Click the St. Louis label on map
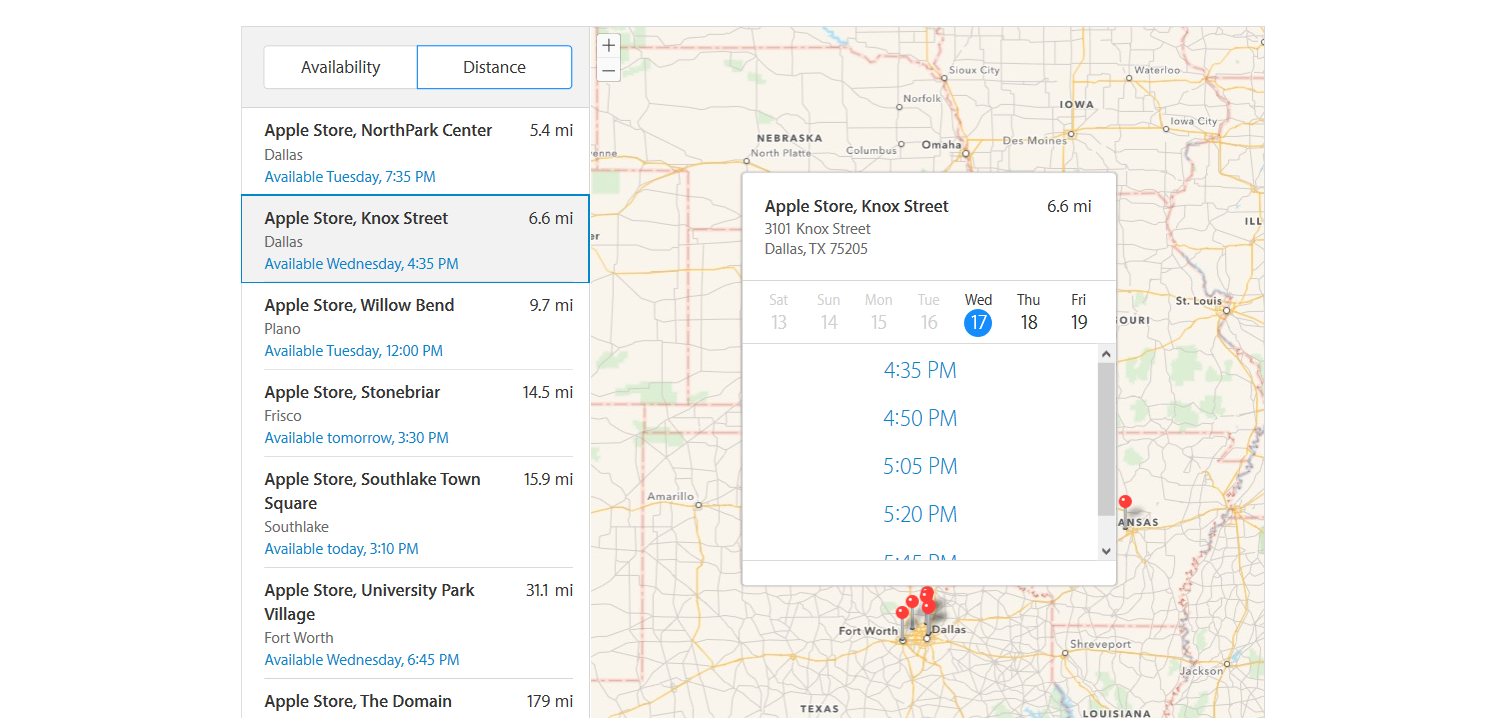This screenshot has height=718, width=1506. [1198, 301]
